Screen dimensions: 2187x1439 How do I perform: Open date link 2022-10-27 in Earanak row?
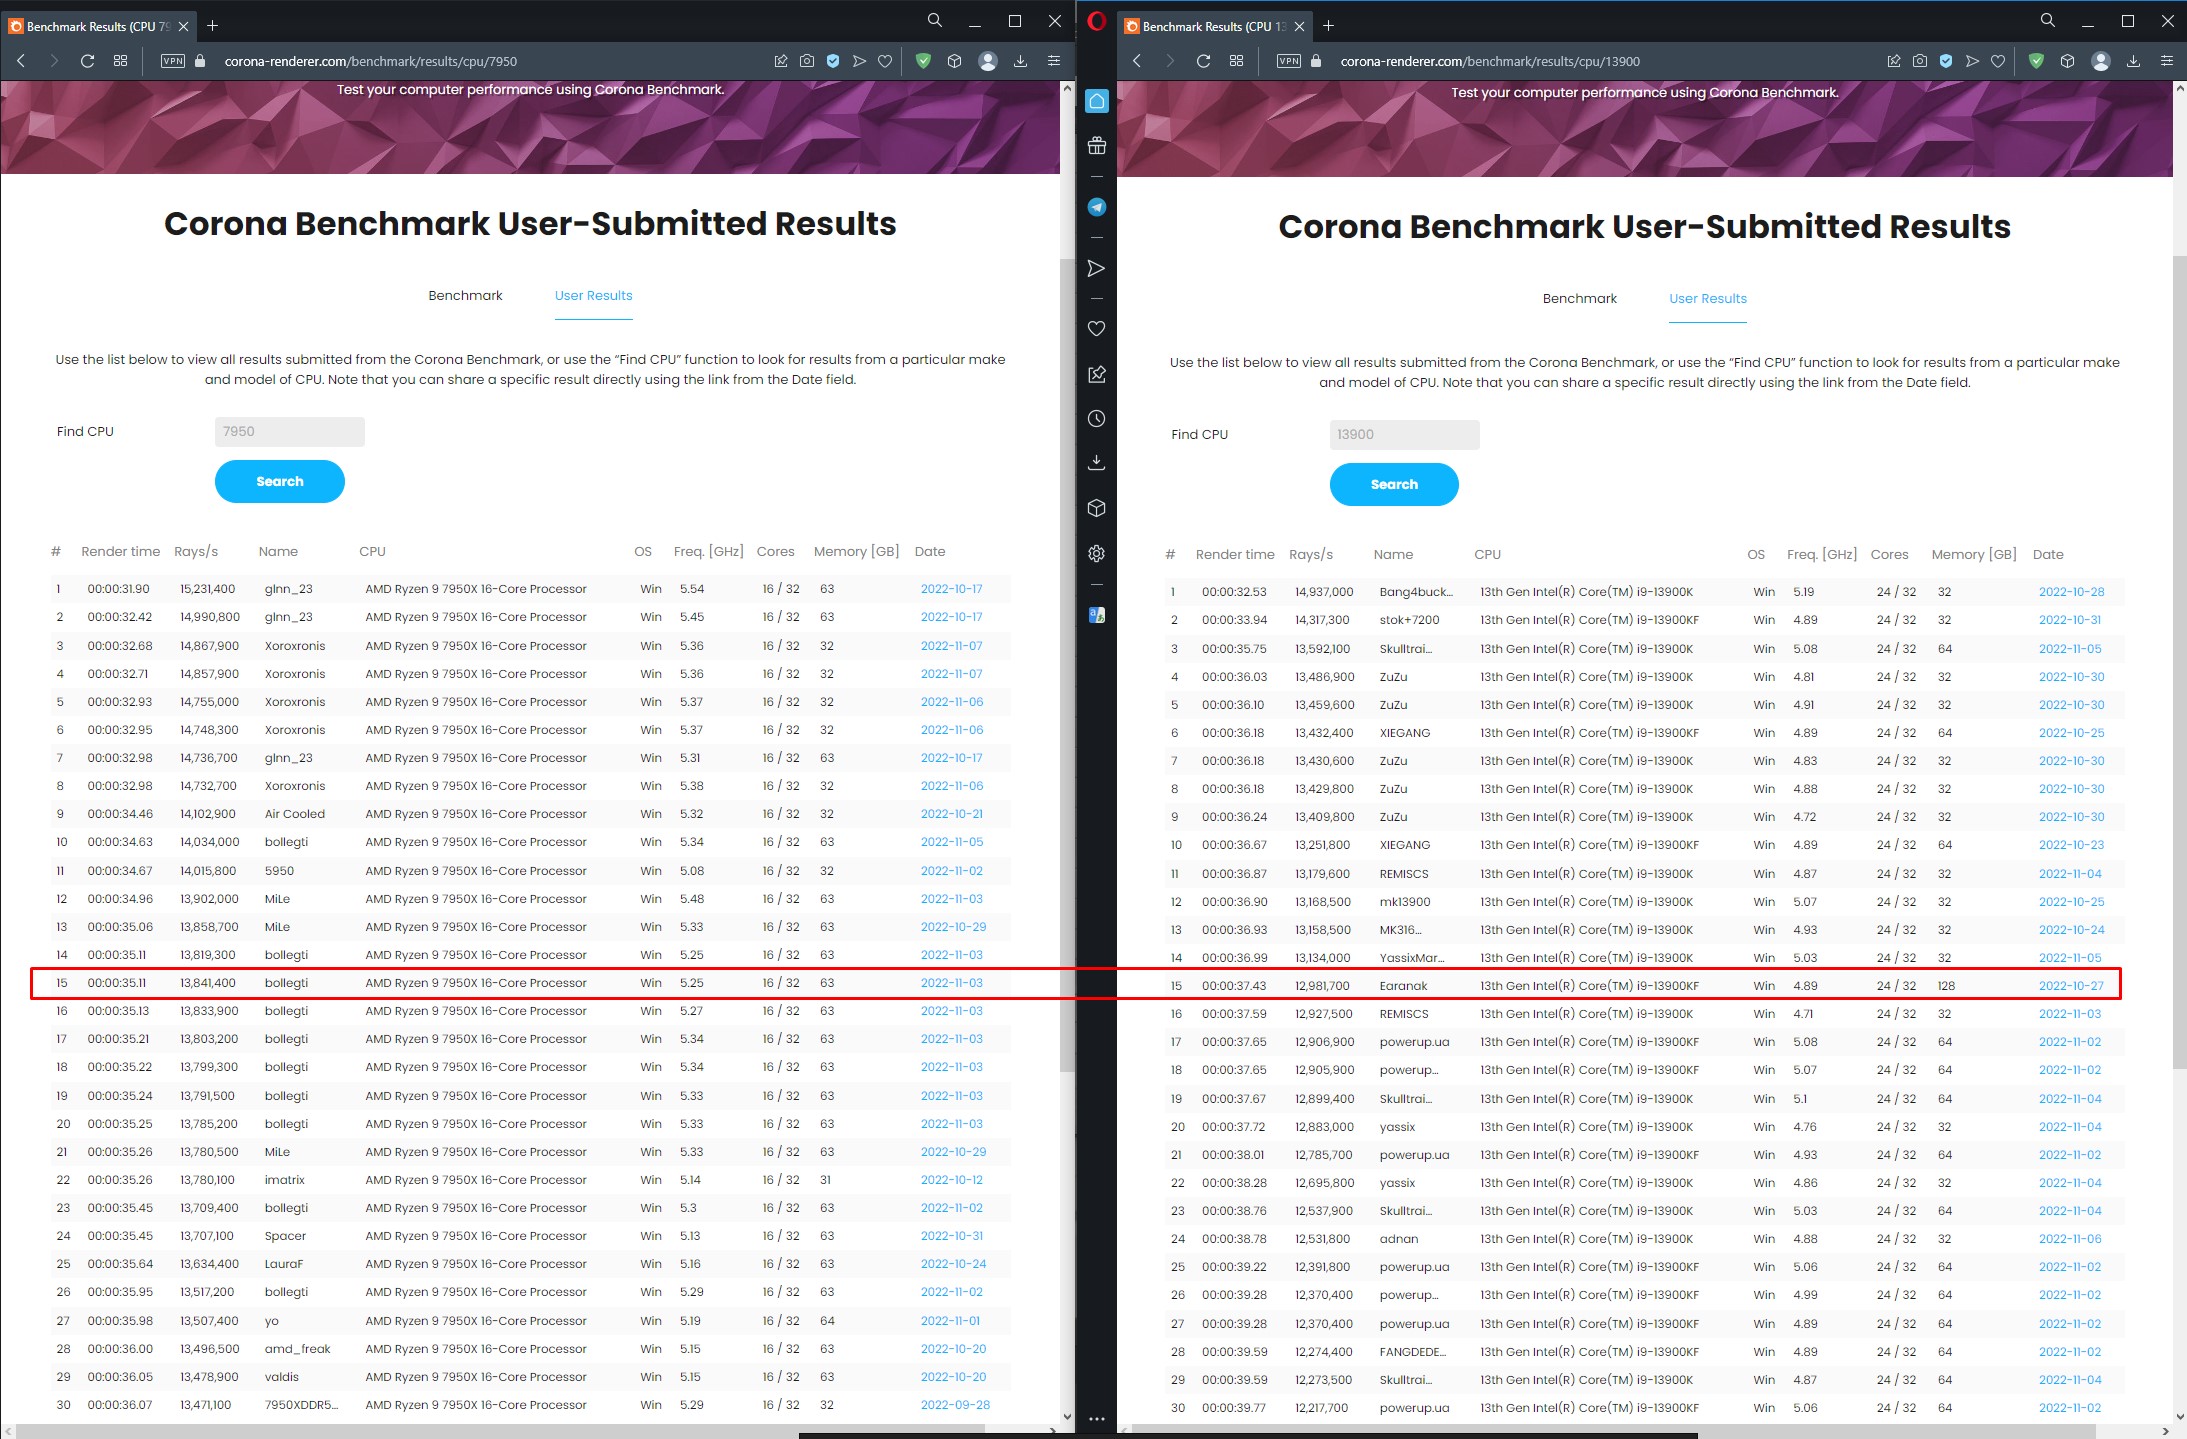tap(2071, 986)
